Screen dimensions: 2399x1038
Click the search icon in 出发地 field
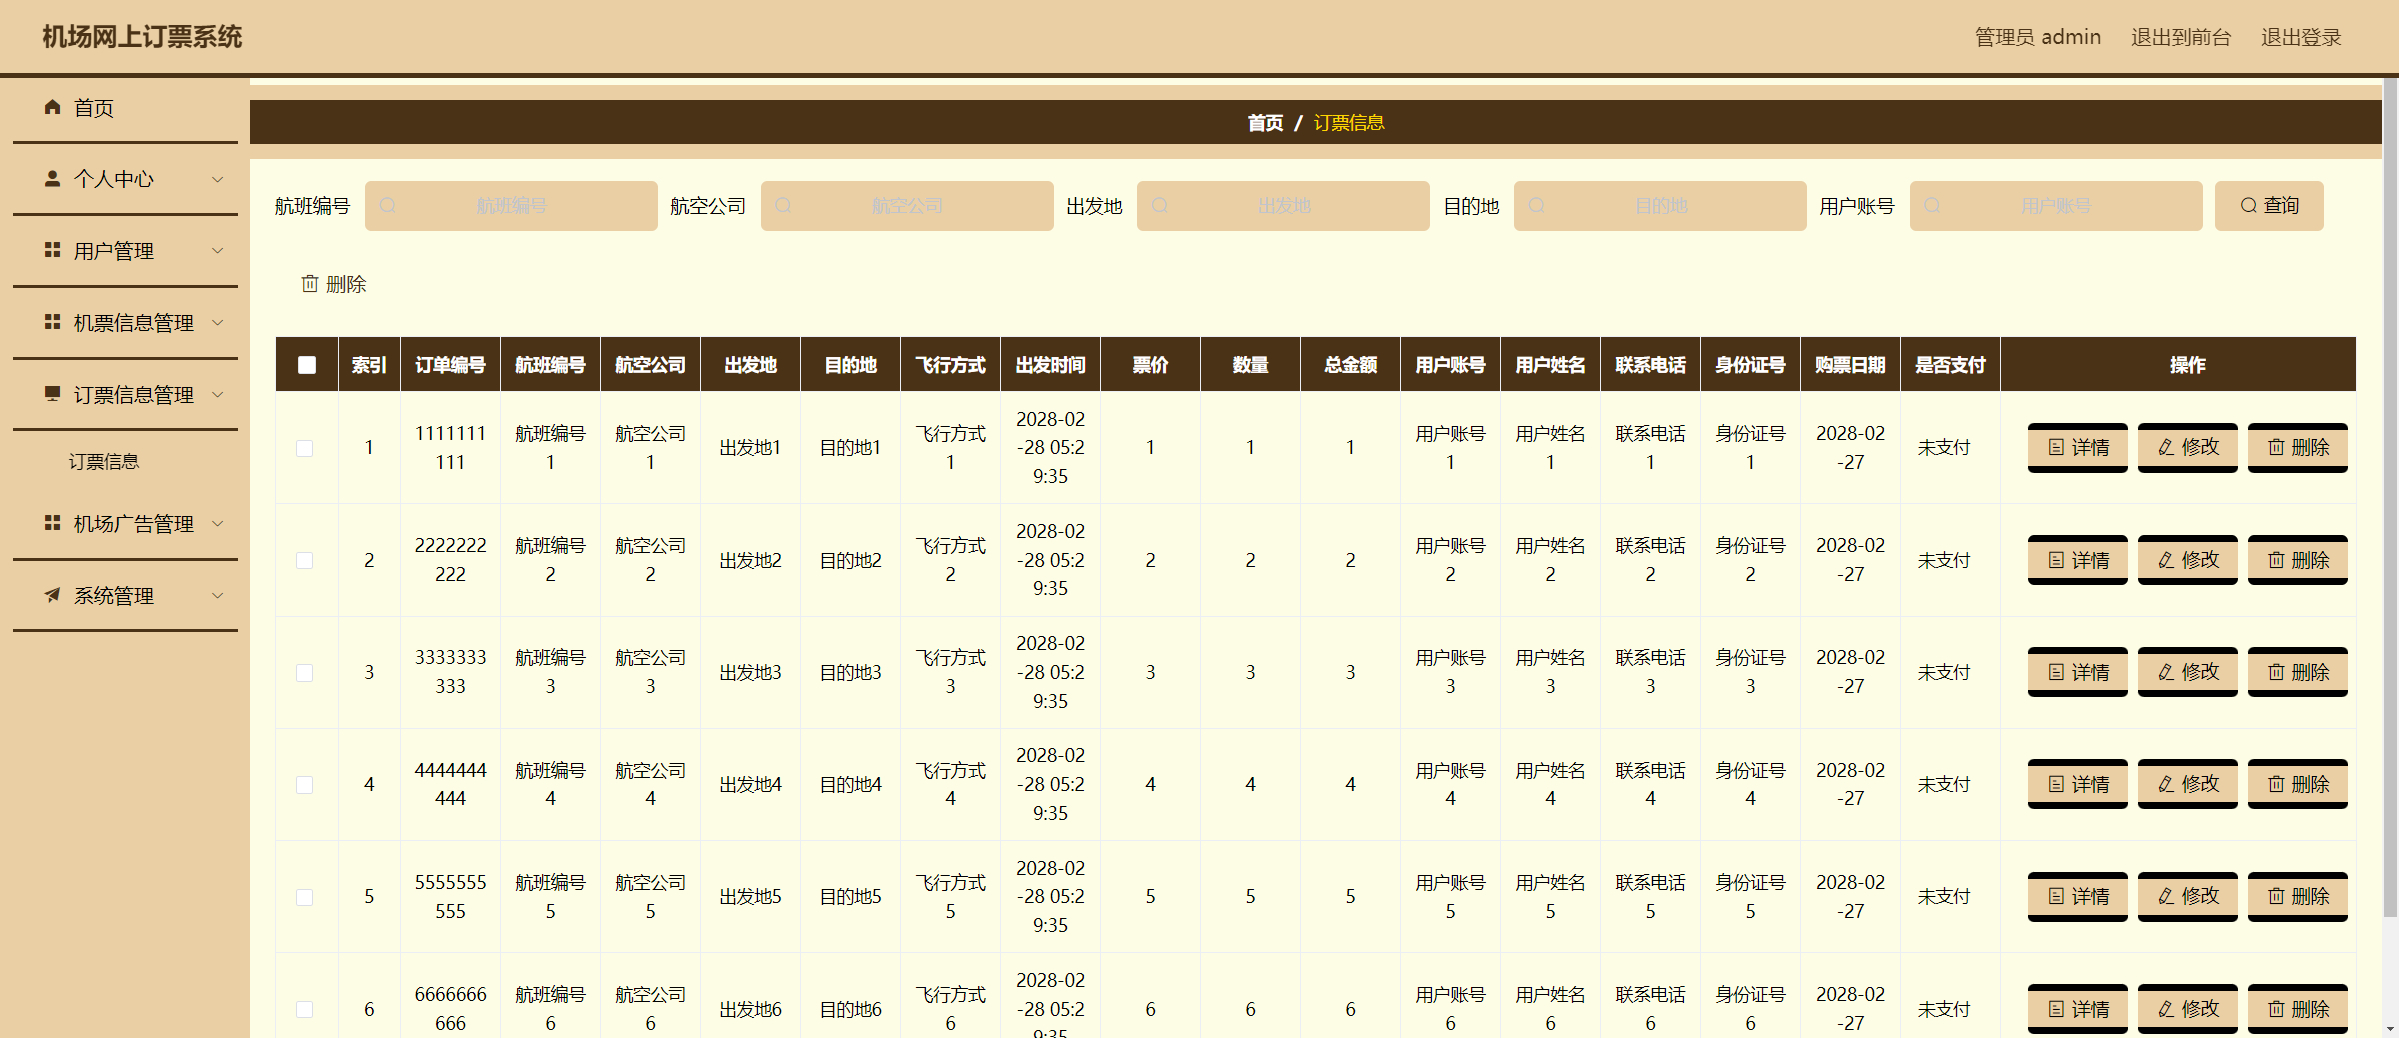[x=1160, y=205]
